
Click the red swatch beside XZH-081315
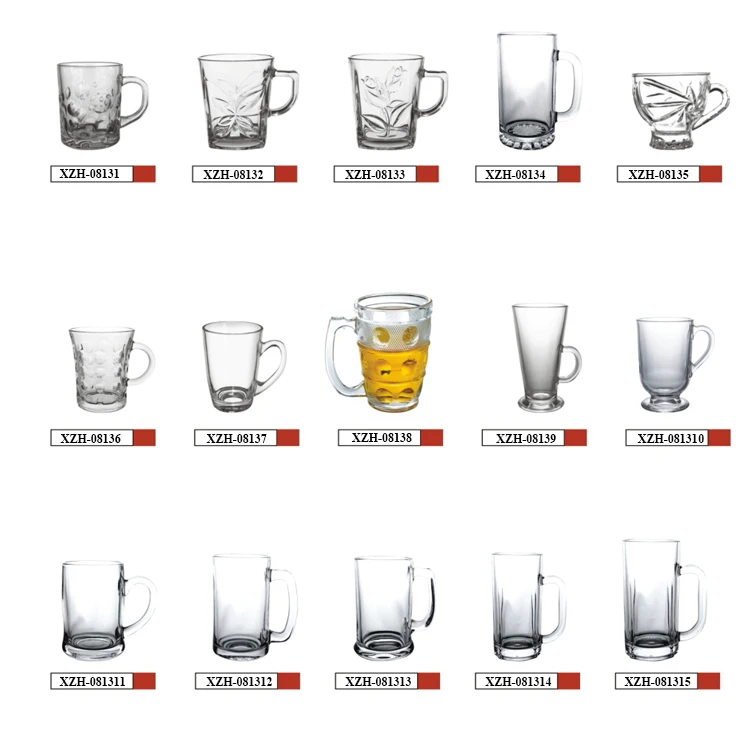(x=708, y=681)
